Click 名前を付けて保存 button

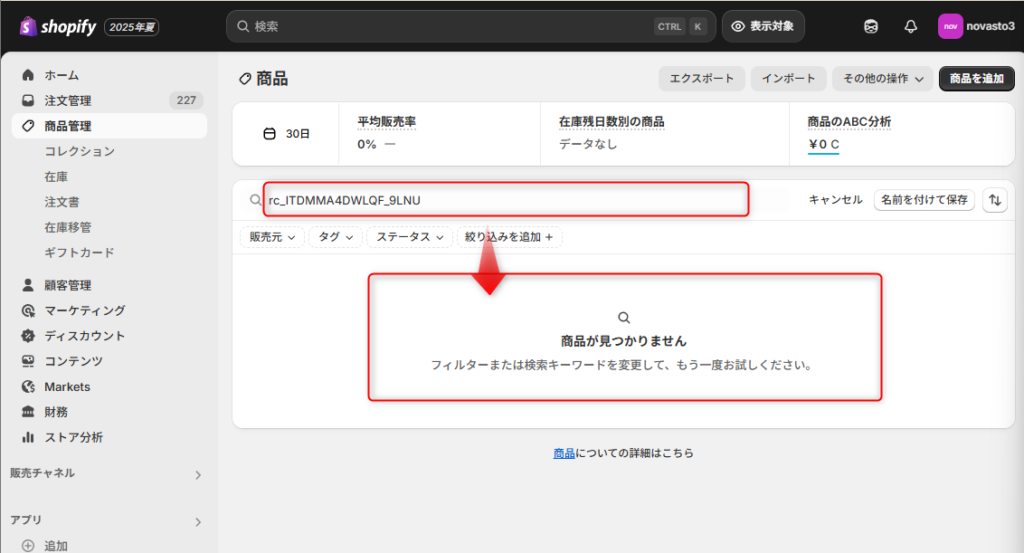pyautogui.click(x=924, y=200)
